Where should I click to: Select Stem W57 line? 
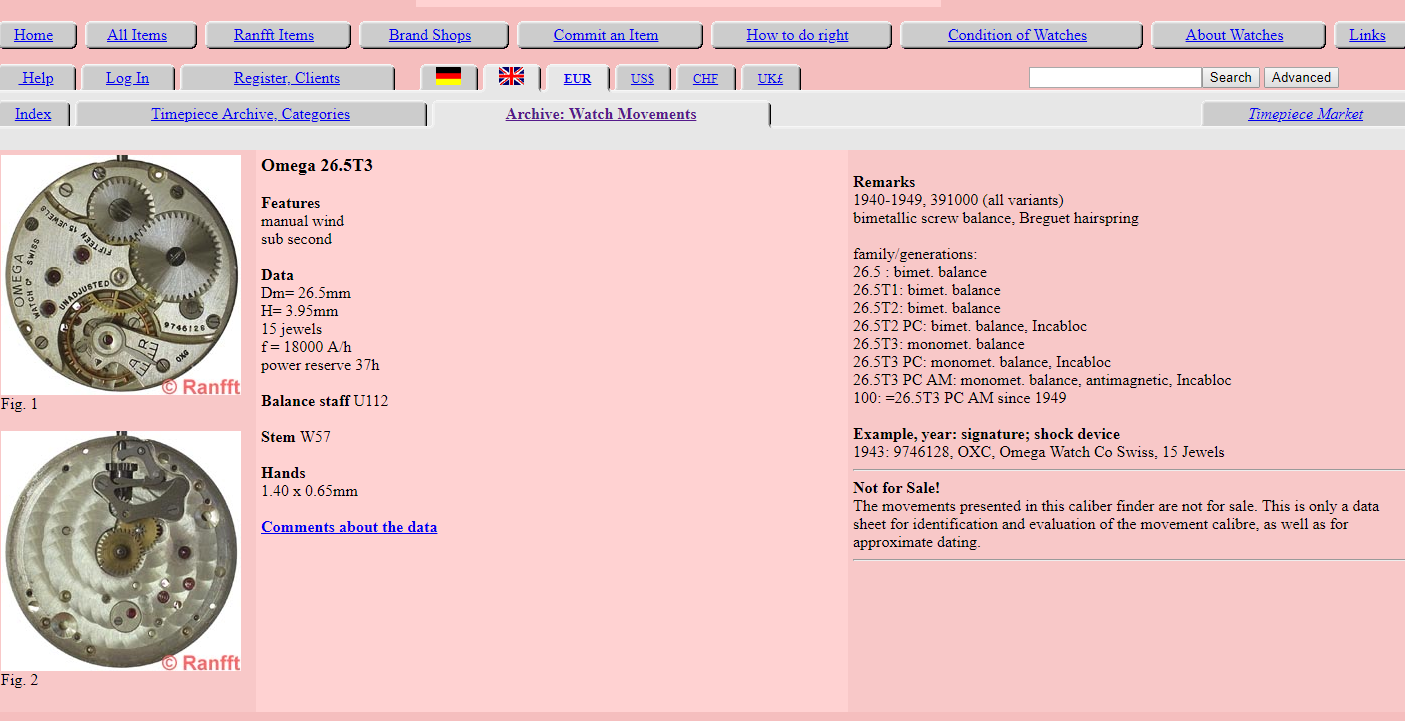pyautogui.click(x=296, y=437)
